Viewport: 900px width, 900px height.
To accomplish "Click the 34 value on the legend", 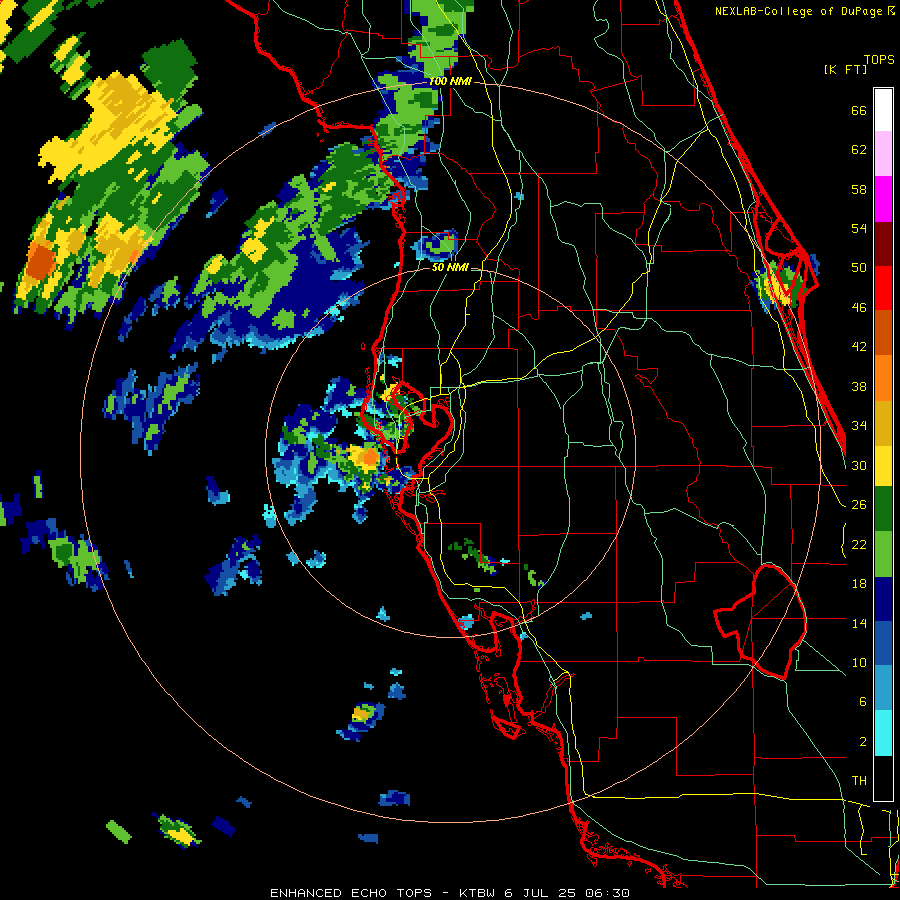I will coord(859,426).
